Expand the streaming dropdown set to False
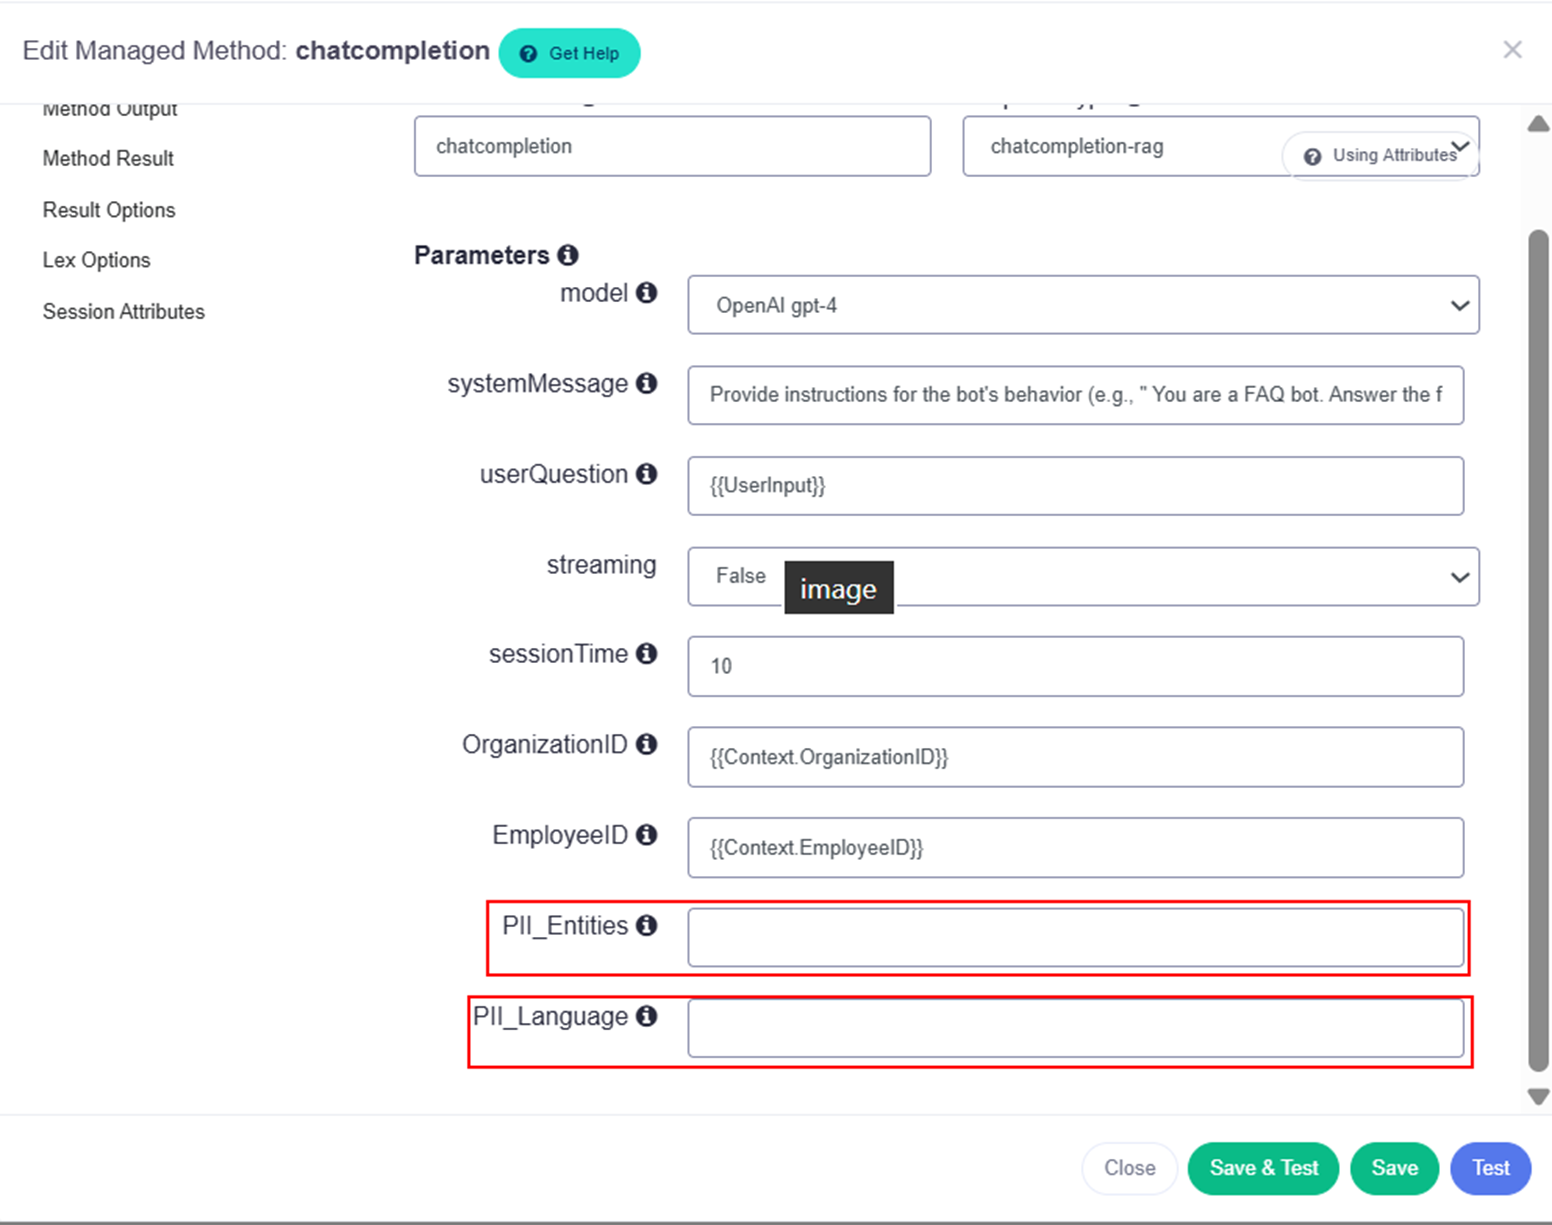The width and height of the screenshot is (1552, 1225). (1082, 576)
